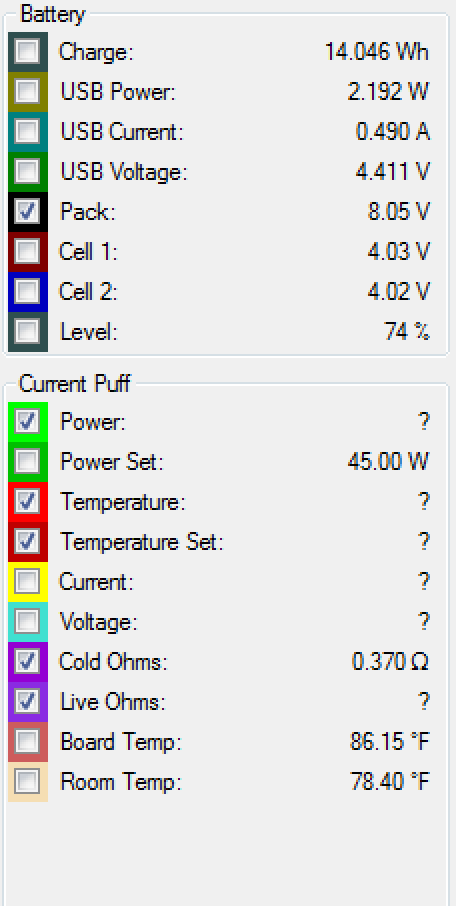Enable the USB Voltage checkbox

click(27, 172)
